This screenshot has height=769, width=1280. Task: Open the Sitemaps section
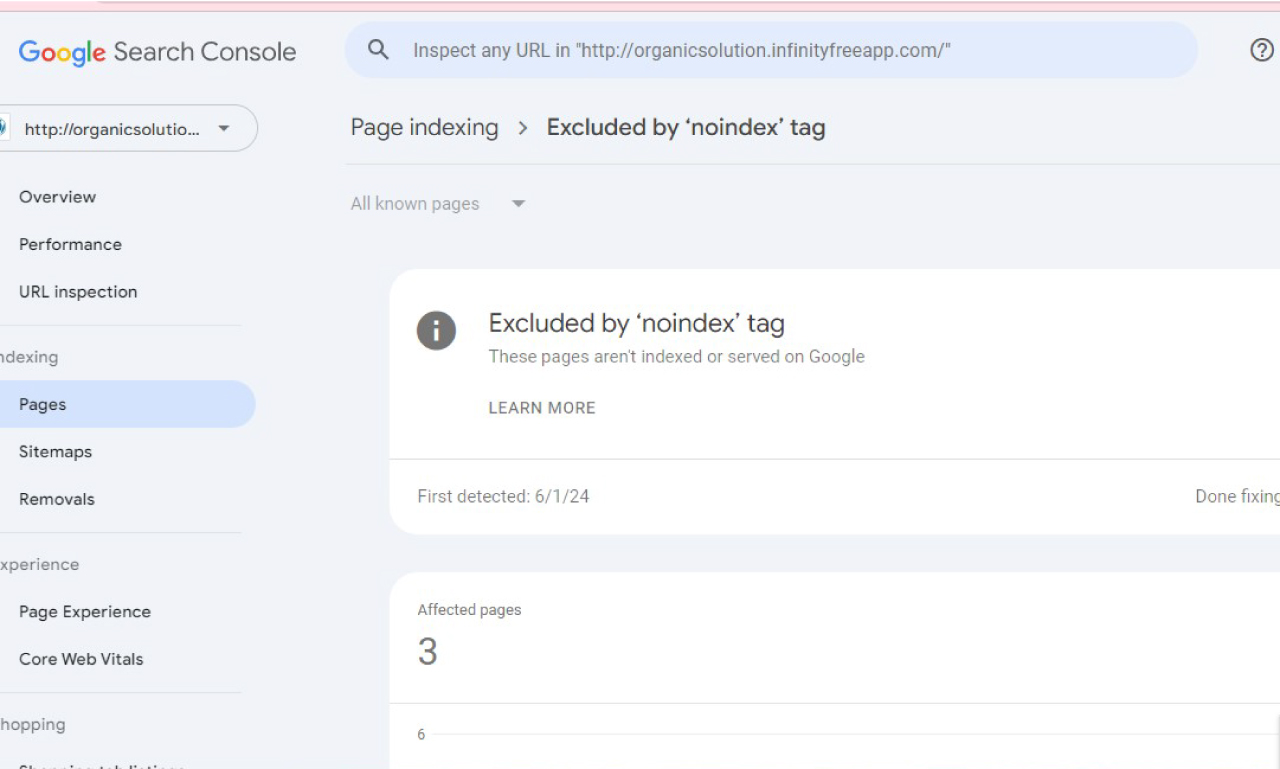click(x=55, y=451)
